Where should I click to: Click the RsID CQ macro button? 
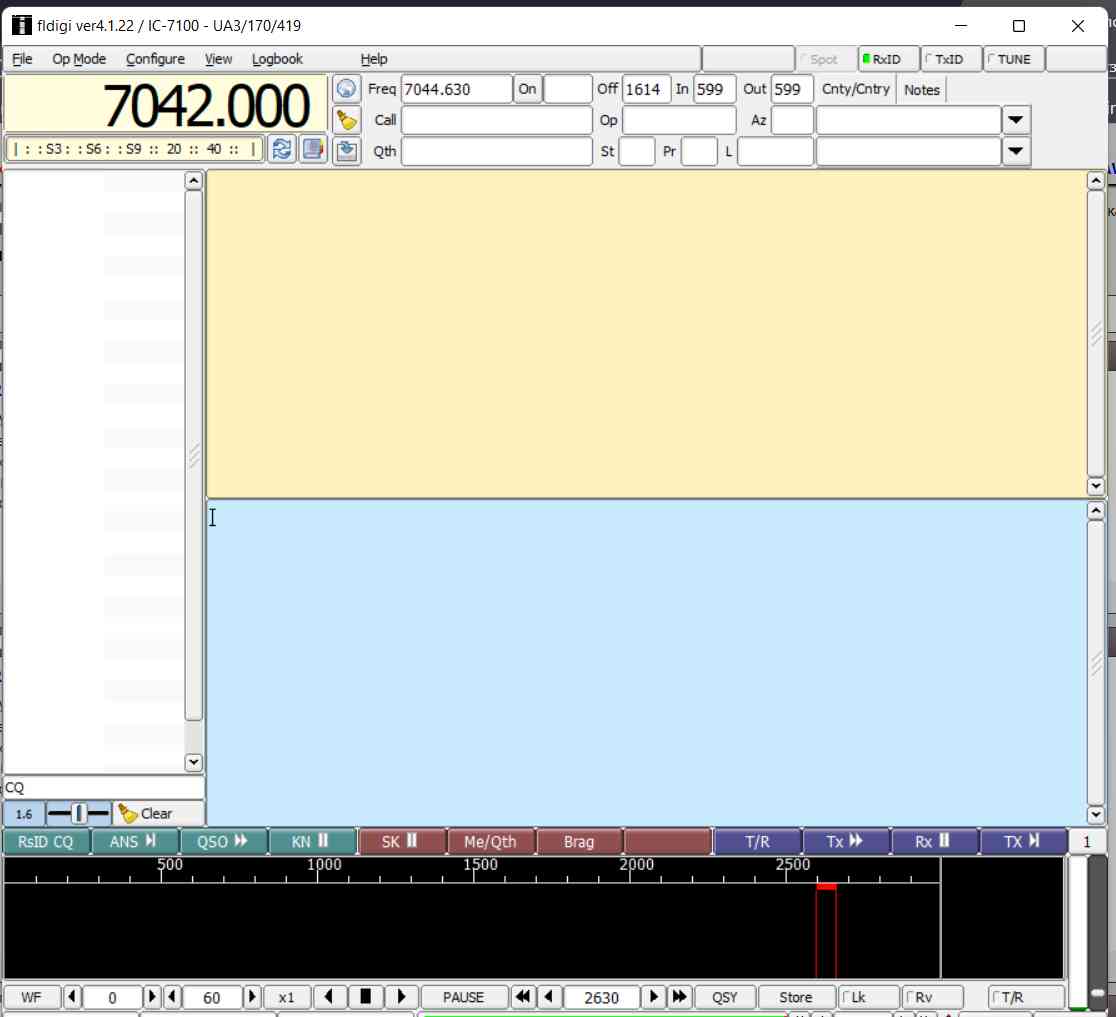(46, 842)
